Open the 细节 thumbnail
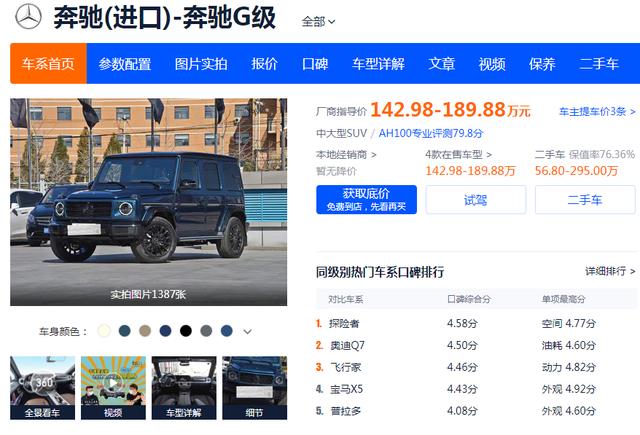 255,388
